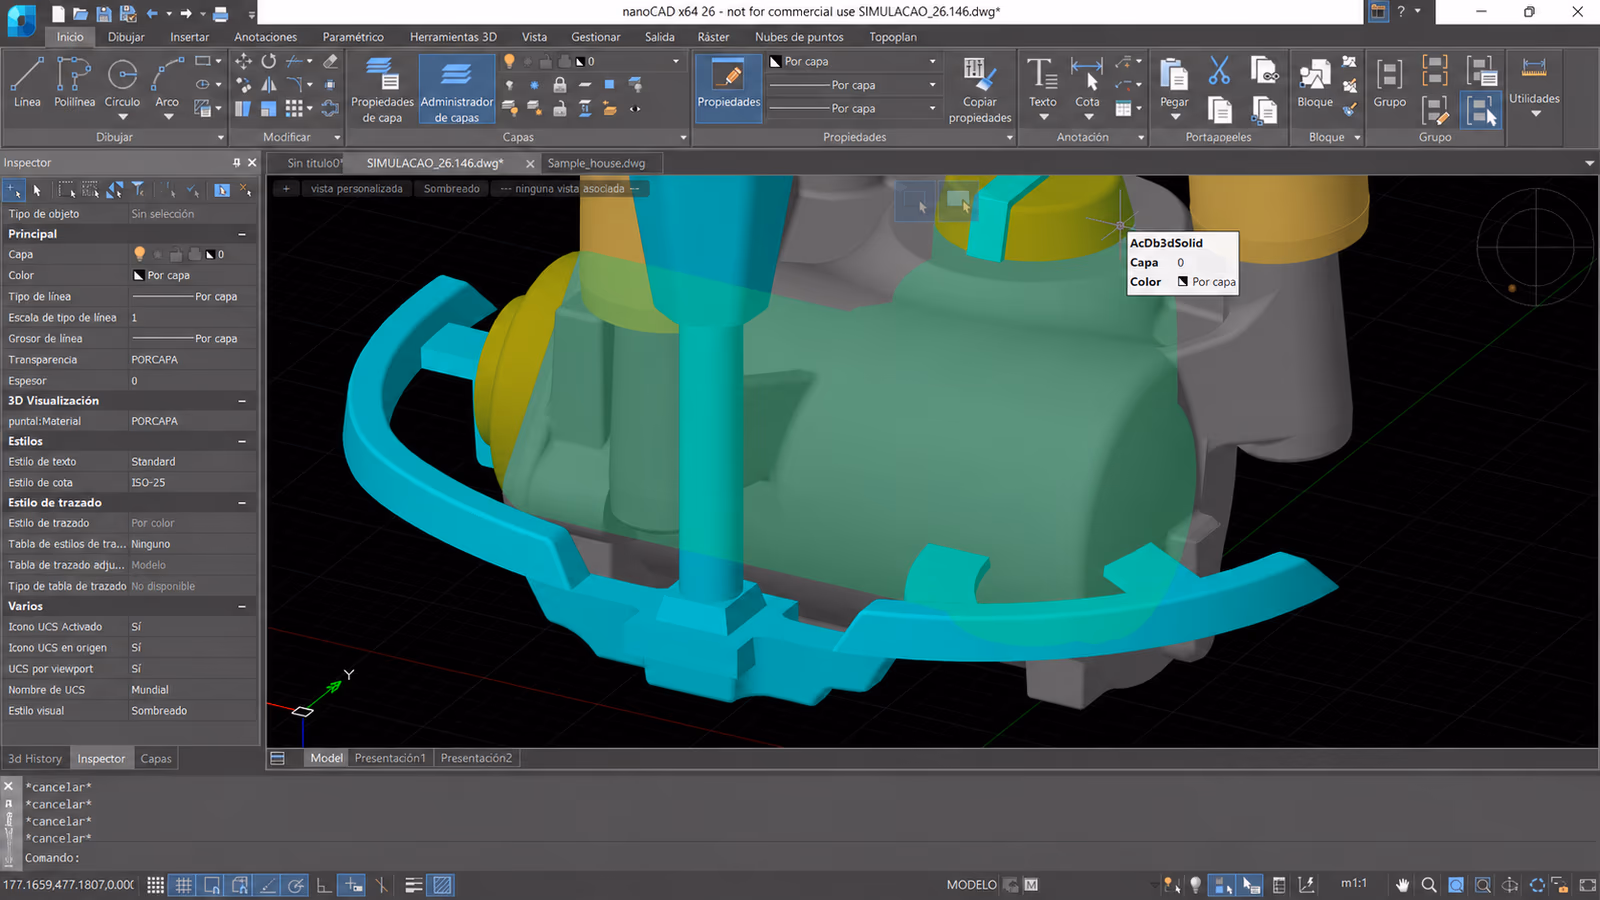Screen dimensions: 1600x900
Task: Click the Rotate tool icon
Action: coord(268,61)
